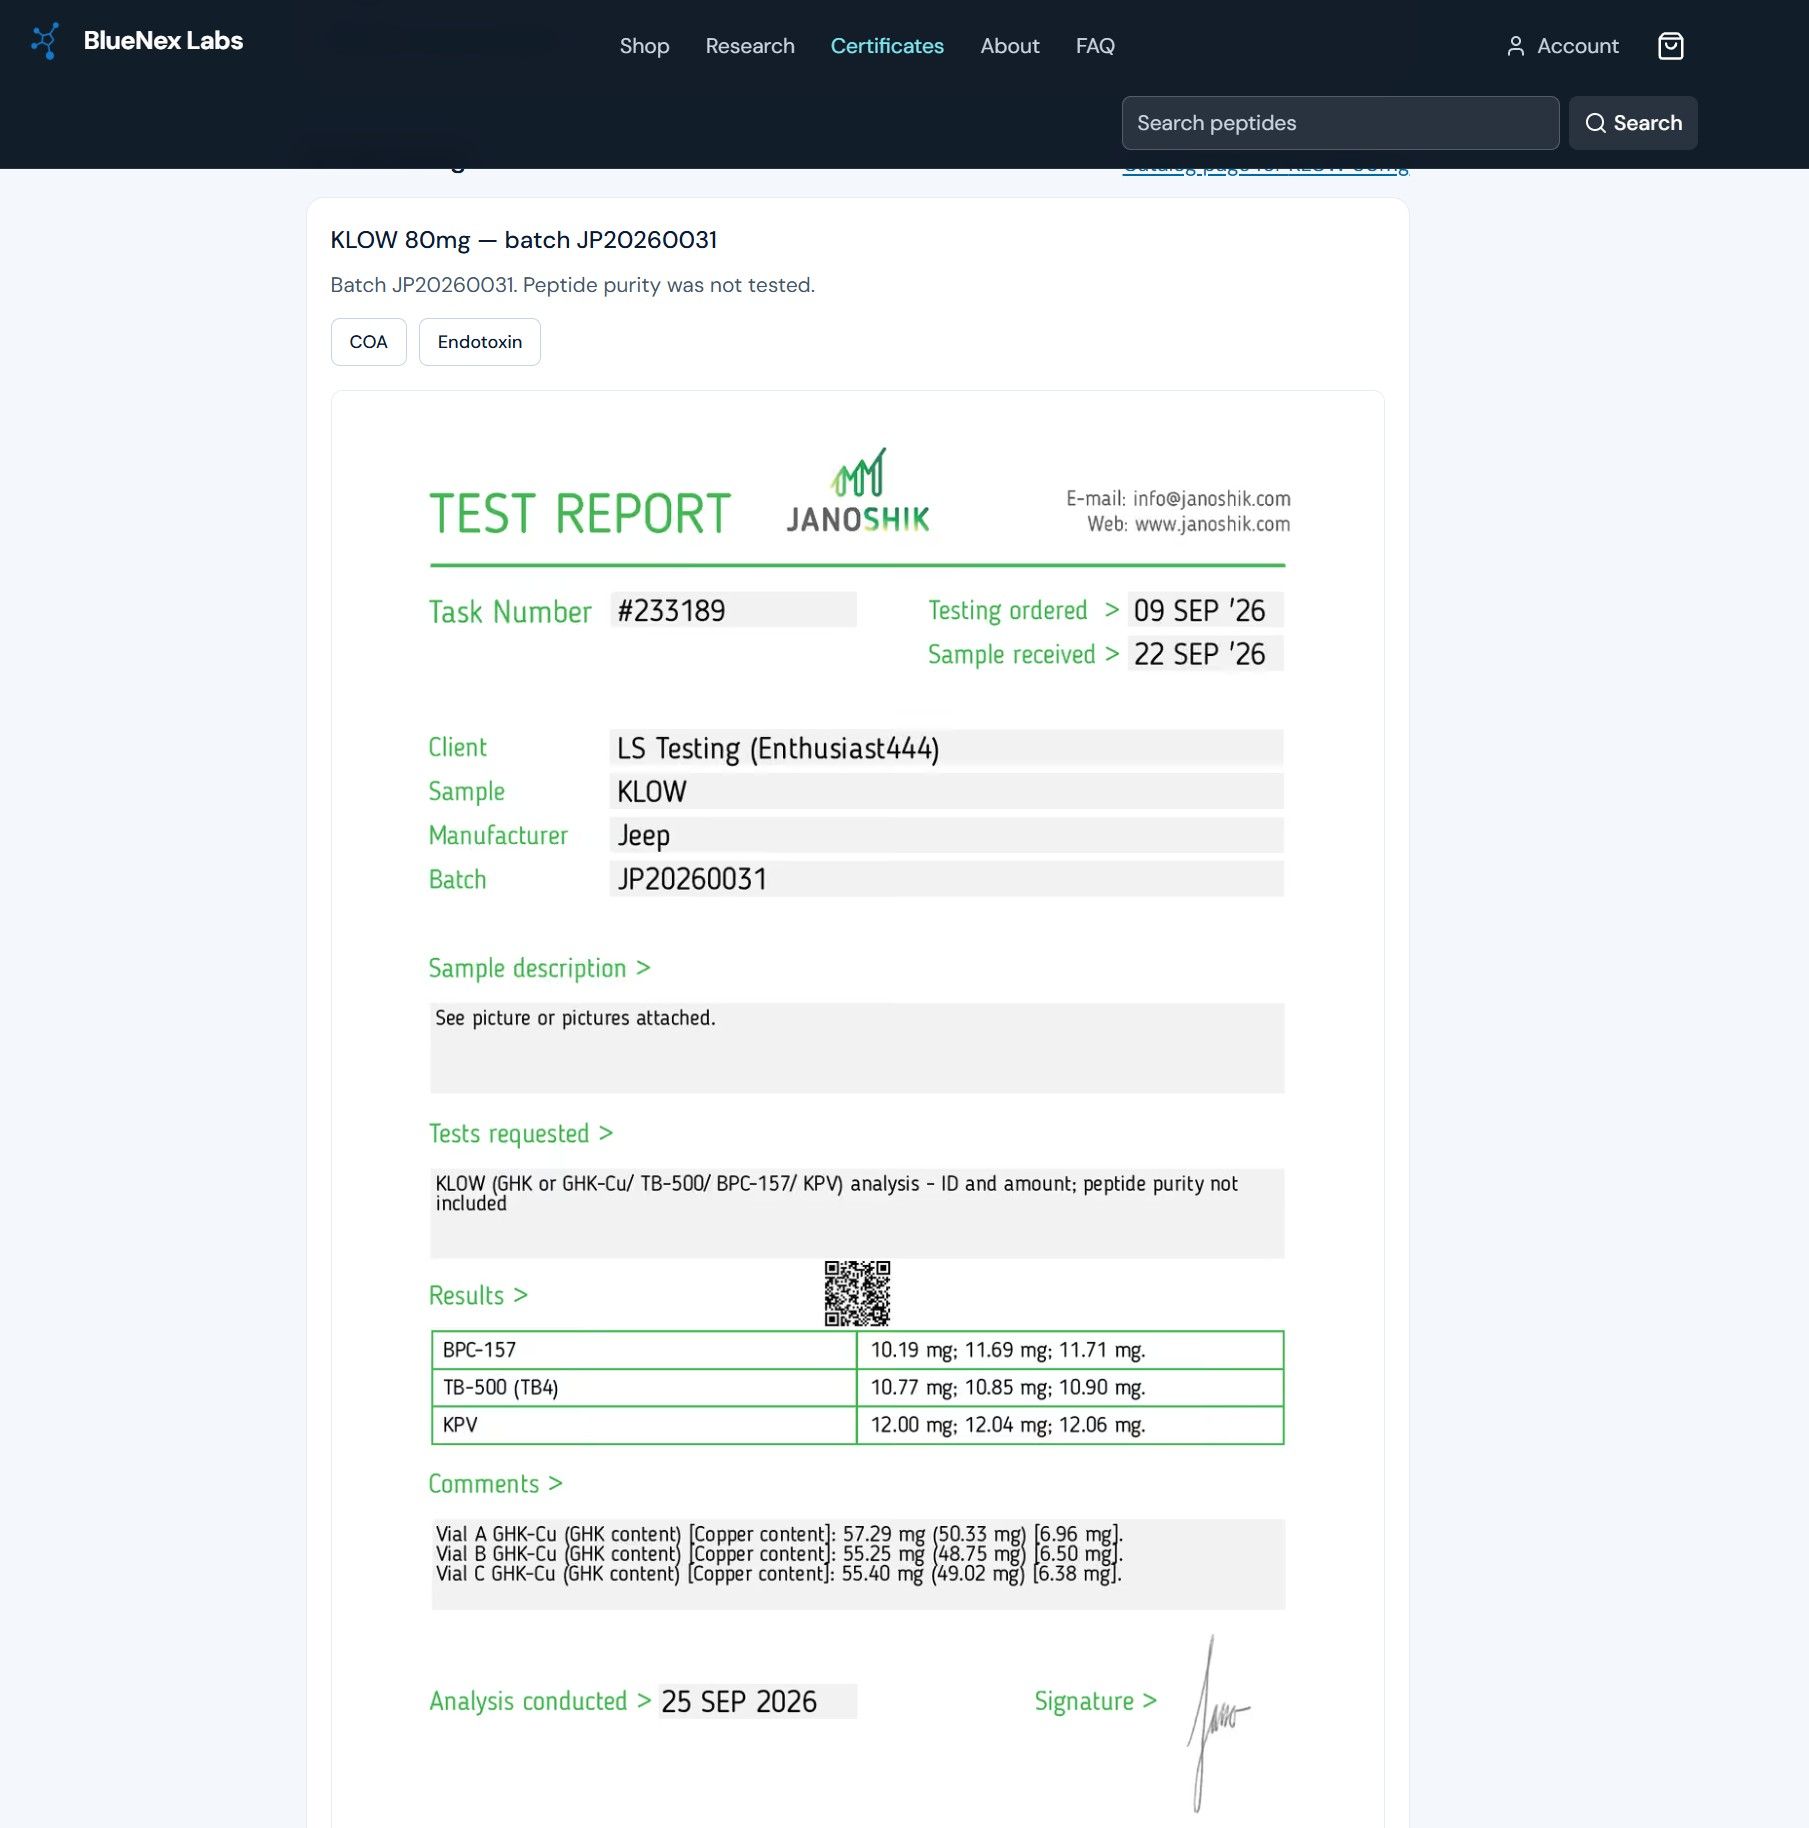This screenshot has width=1809, height=1828.
Task: Click the task number #233189
Action: pyautogui.click(x=672, y=610)
